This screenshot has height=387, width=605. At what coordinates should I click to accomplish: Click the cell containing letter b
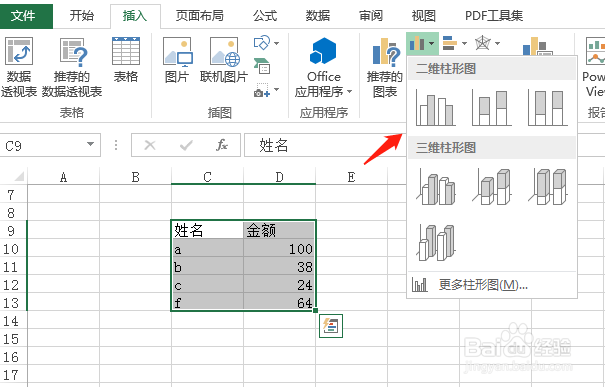coord(208,266)
